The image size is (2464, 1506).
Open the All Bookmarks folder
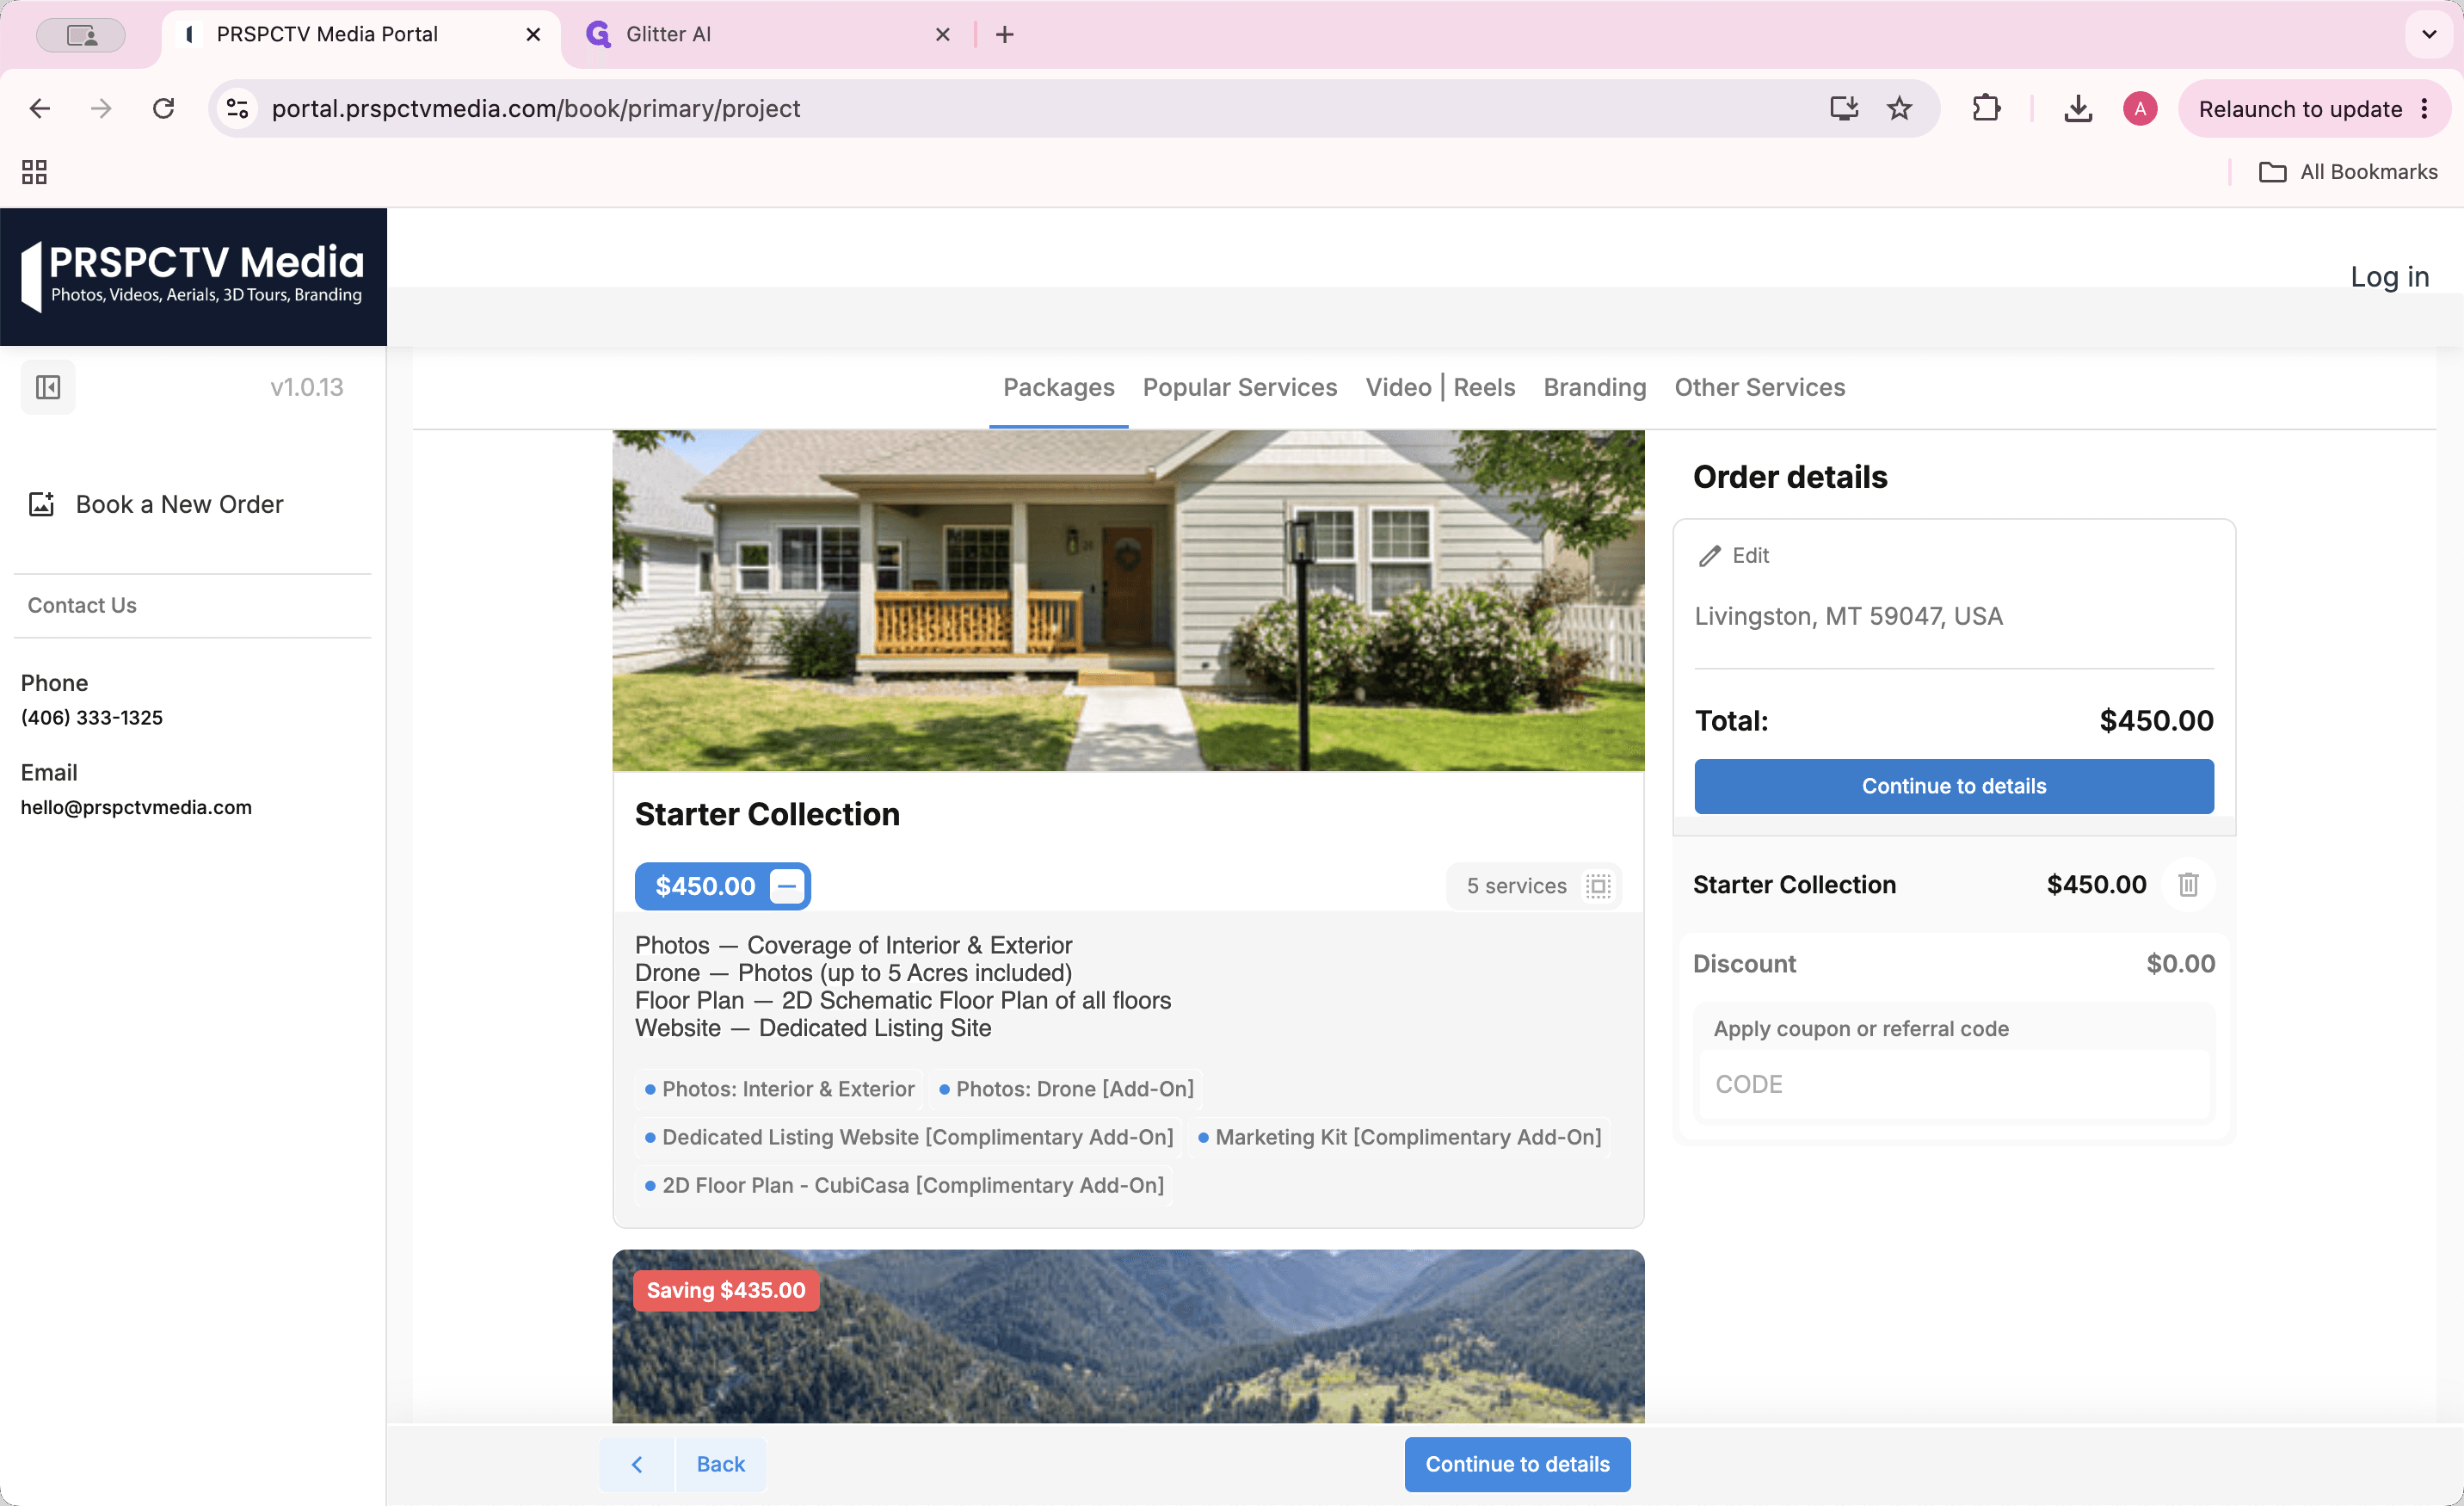coord(2348,172)
